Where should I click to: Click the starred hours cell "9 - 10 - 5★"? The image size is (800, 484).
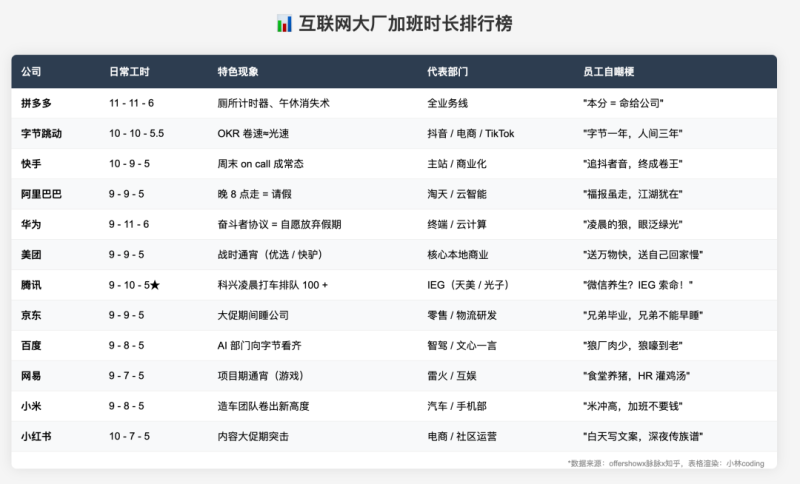tap(135, 285)
